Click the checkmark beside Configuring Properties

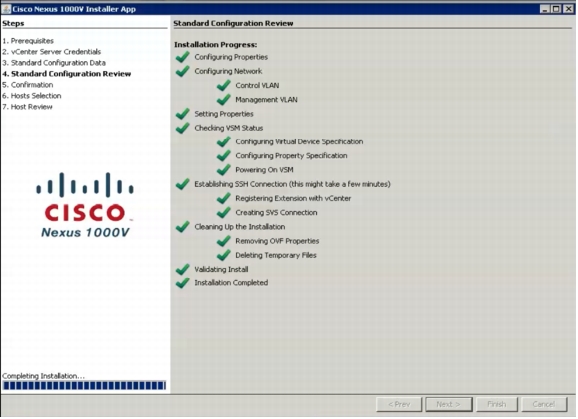182,57
